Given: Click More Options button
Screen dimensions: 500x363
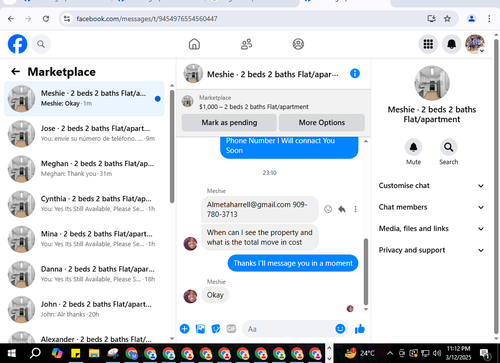Looking at the screenshot, I should (322, 123).
